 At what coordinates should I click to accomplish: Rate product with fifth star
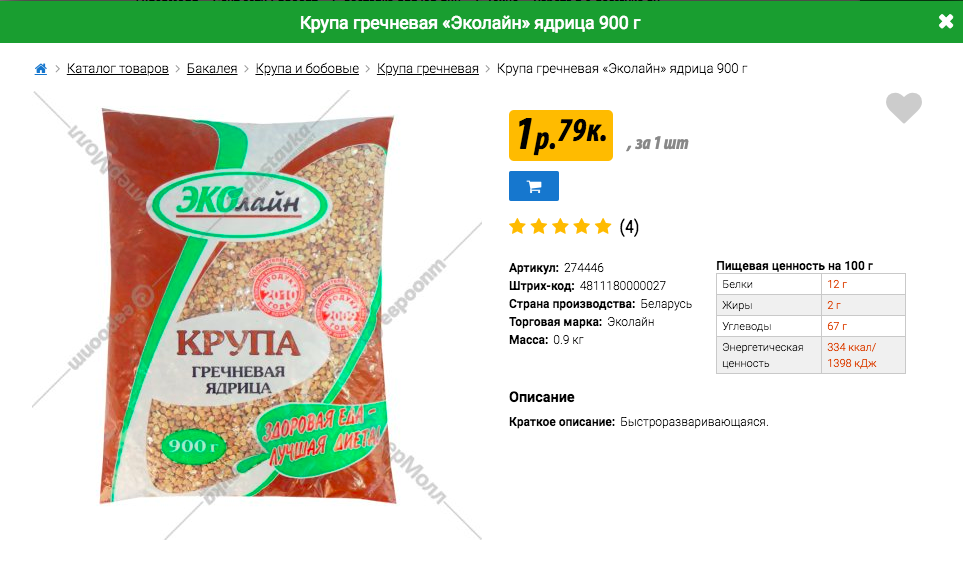(603, 227)
